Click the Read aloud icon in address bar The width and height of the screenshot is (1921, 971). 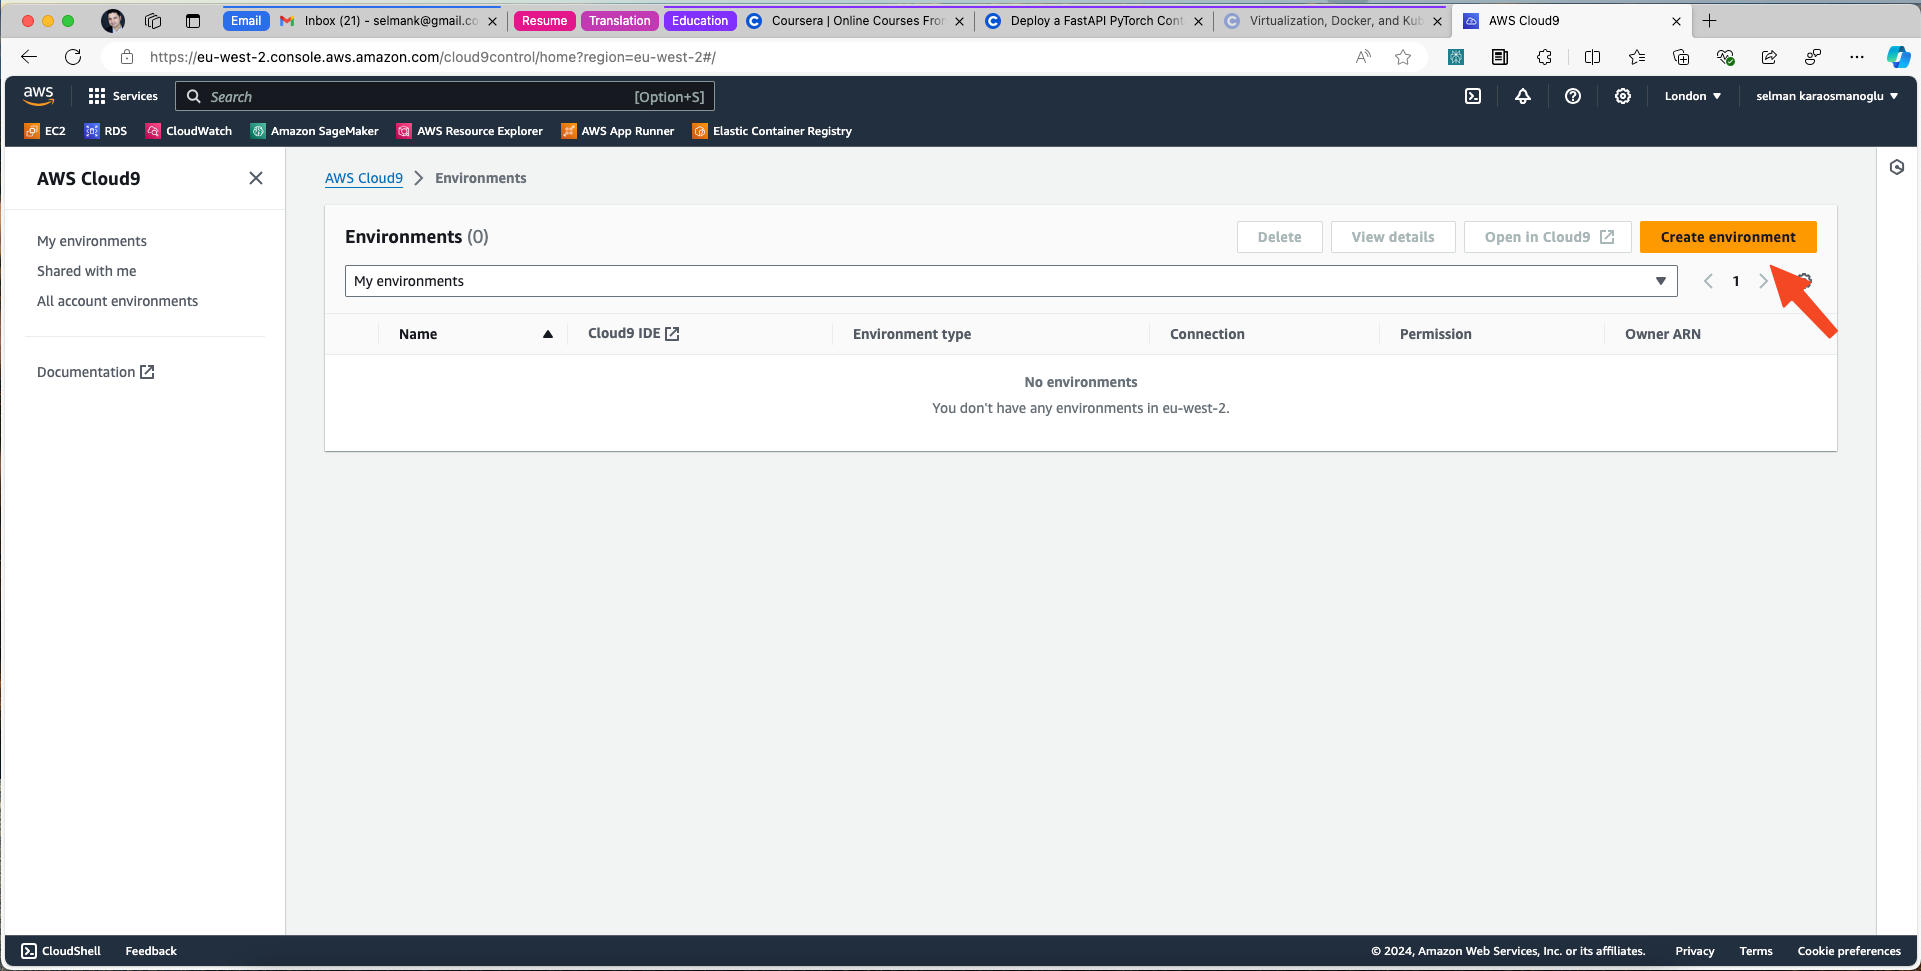(1363, 57)
